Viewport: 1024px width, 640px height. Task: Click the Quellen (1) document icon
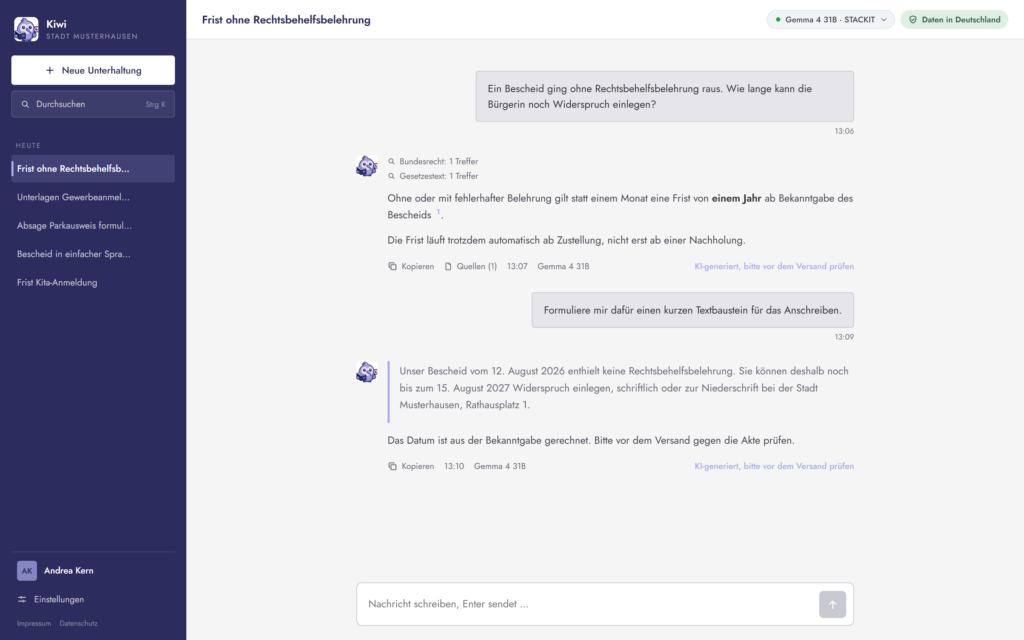coord(448,266)
